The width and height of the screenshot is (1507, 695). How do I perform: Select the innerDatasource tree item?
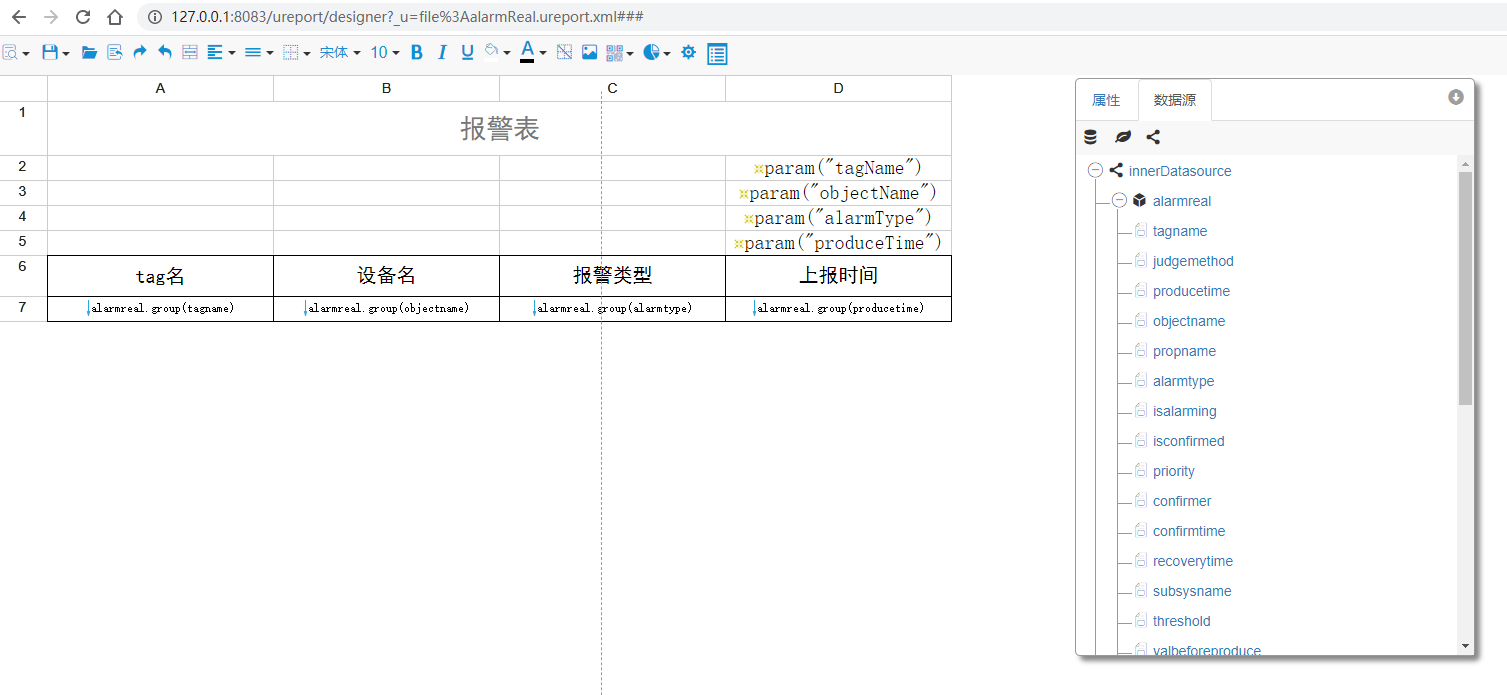point(1180,171)
